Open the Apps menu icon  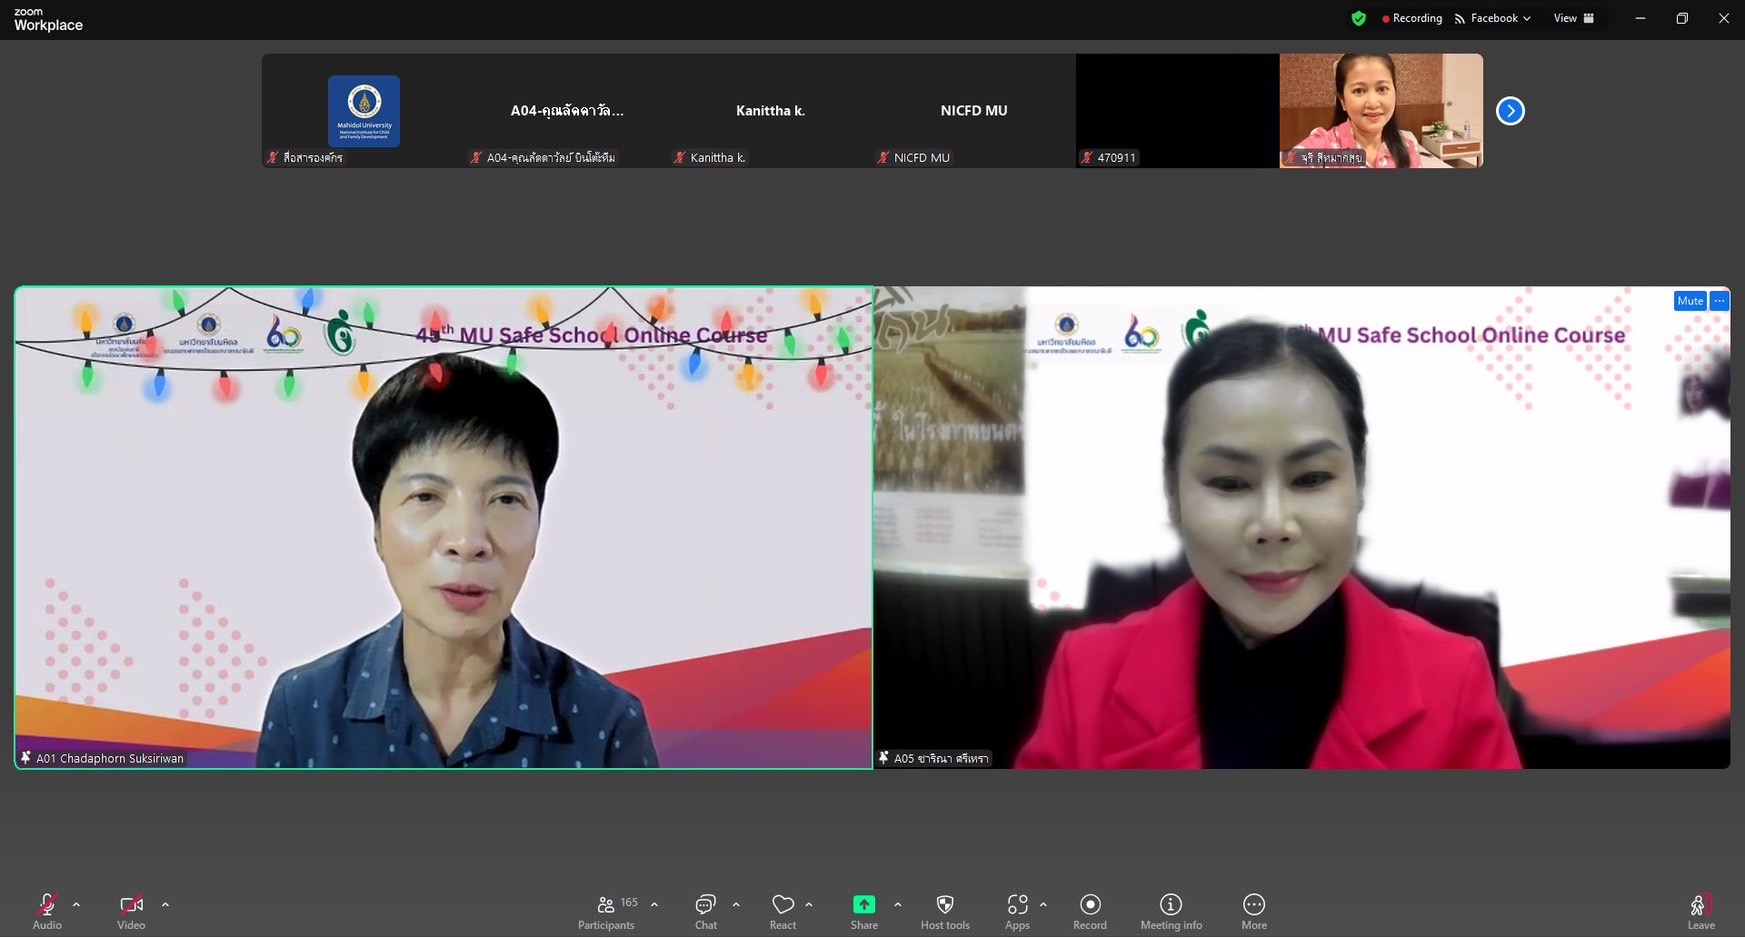tap(1017, 905)
